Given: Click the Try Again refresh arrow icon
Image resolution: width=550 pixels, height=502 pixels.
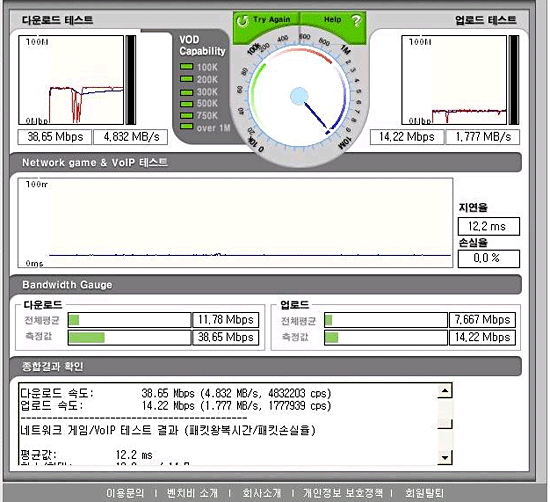Looking at the screenshot, I should click(x=242, y=21).
